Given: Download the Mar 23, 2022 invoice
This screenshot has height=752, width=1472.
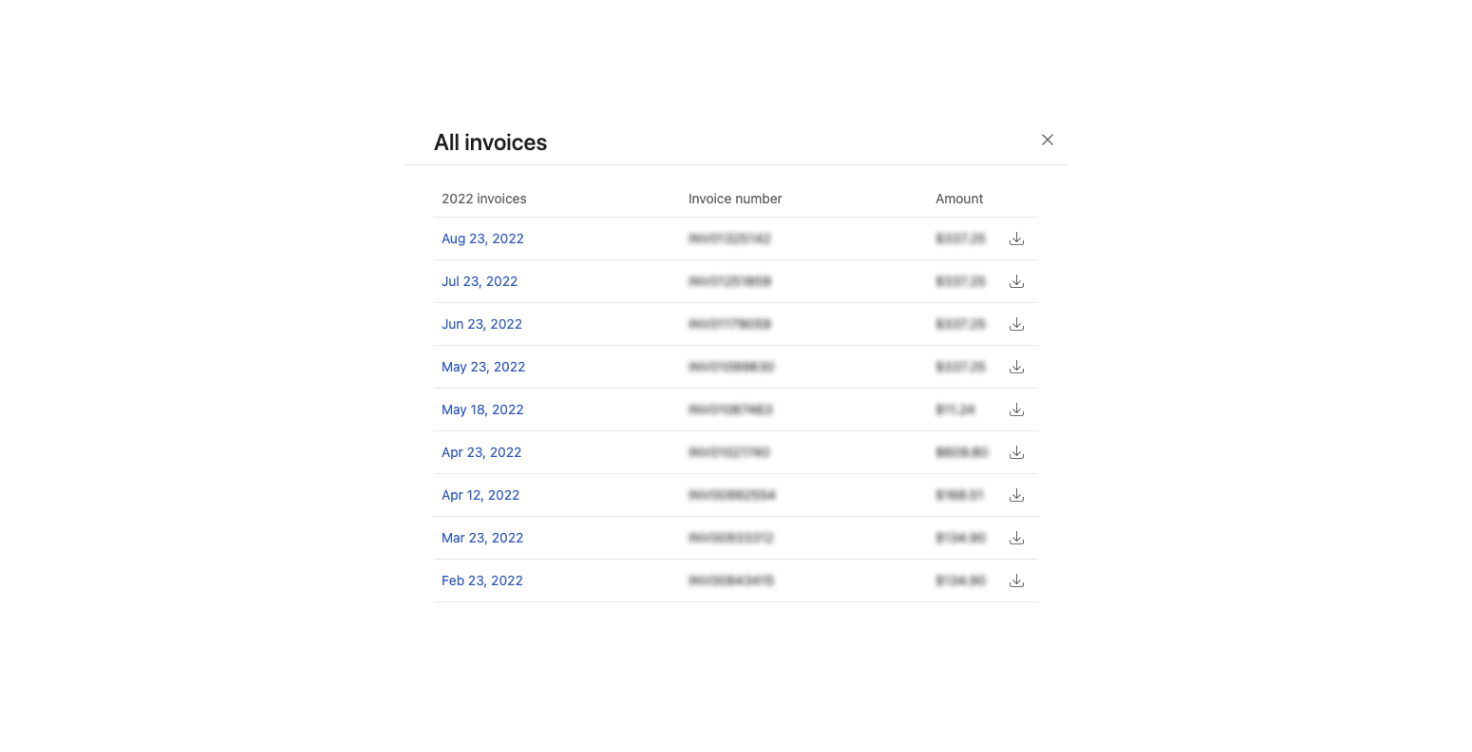Looking at the screenshot, I should pos(1016,538).
